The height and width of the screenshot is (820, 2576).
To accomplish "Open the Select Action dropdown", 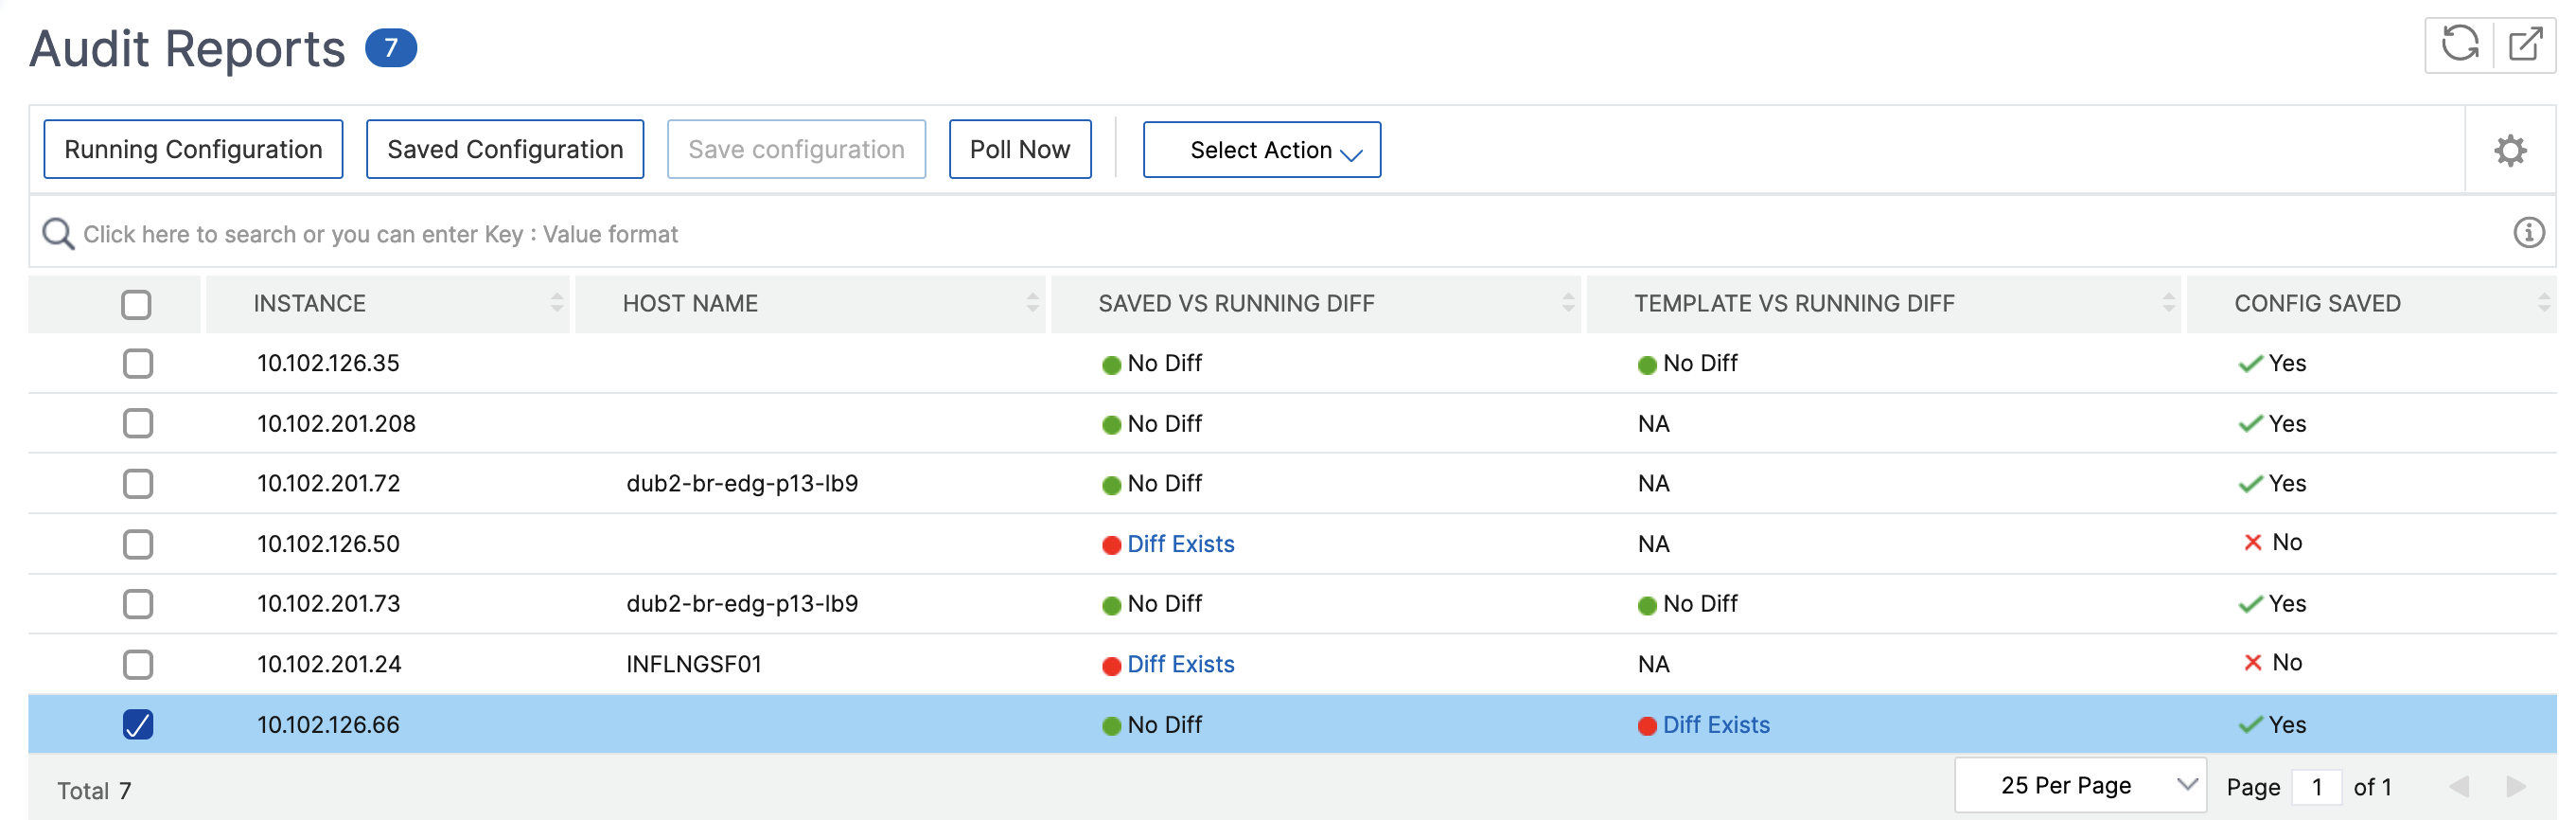I will [1261, 150].
